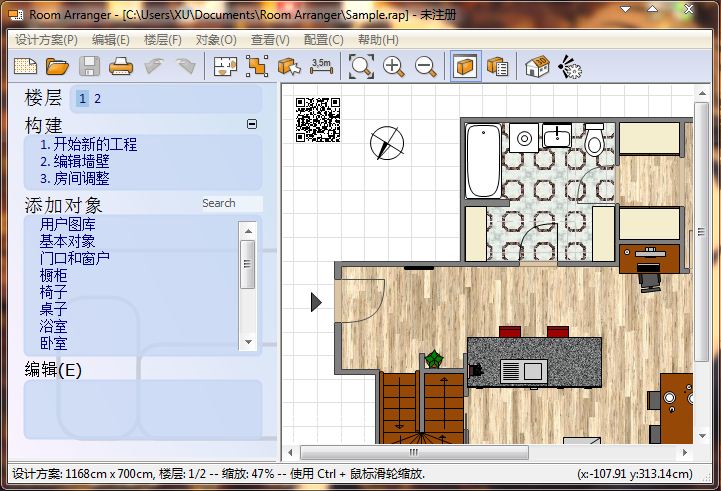Viewport: 721px width, 491px height.
Task: Open a file with the folder icon
Action: coord(57,67)
